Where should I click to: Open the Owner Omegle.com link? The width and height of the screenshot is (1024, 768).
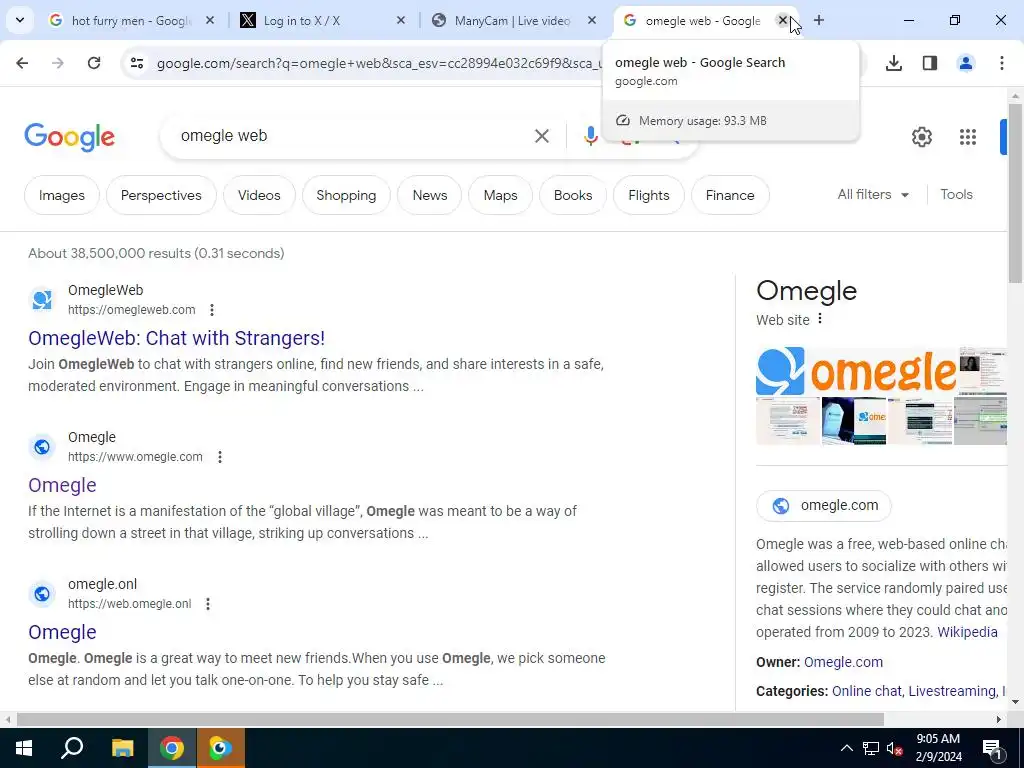[x=843, y=662]
